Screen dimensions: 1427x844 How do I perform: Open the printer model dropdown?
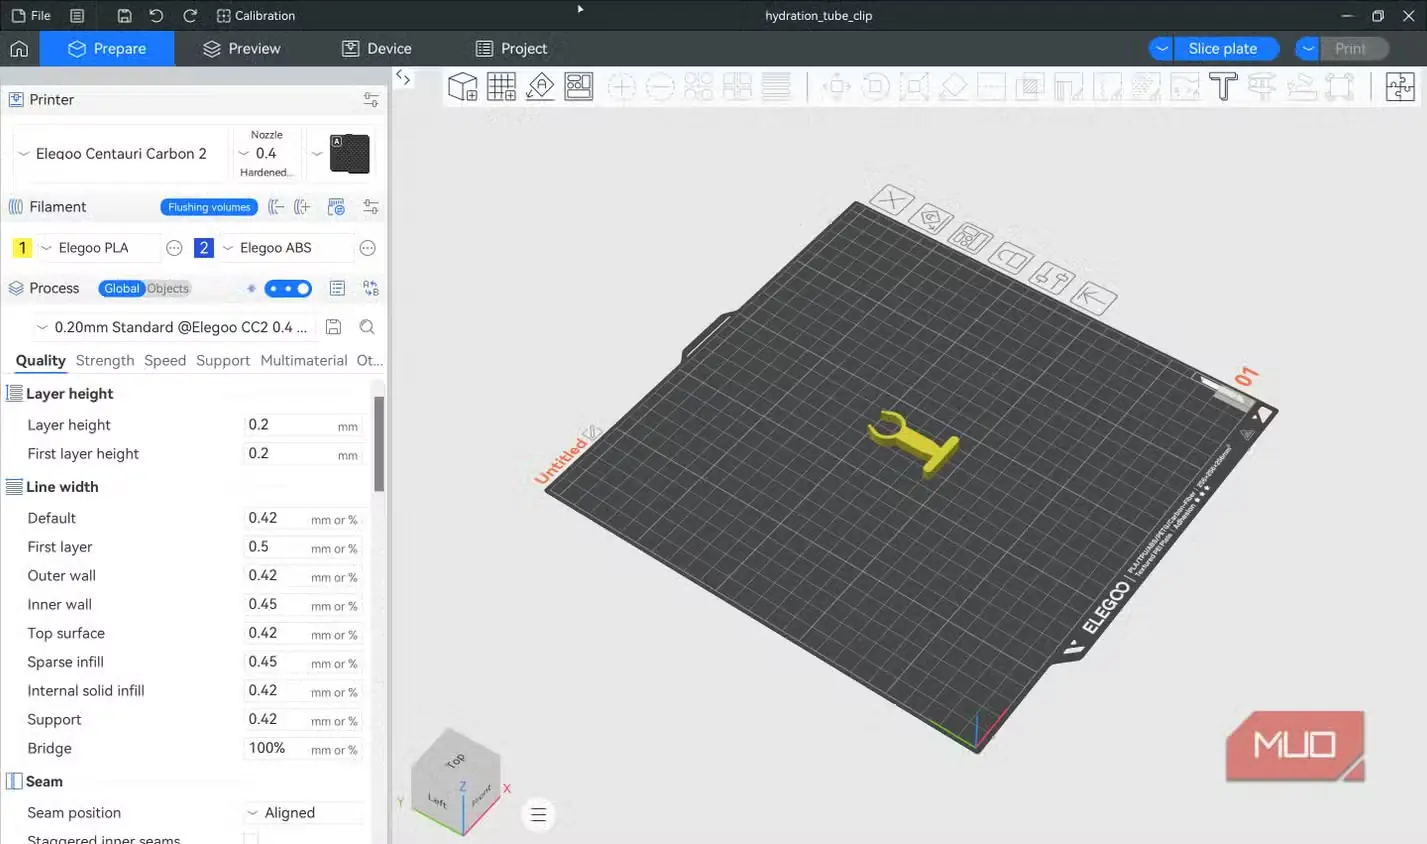[121, 154]
